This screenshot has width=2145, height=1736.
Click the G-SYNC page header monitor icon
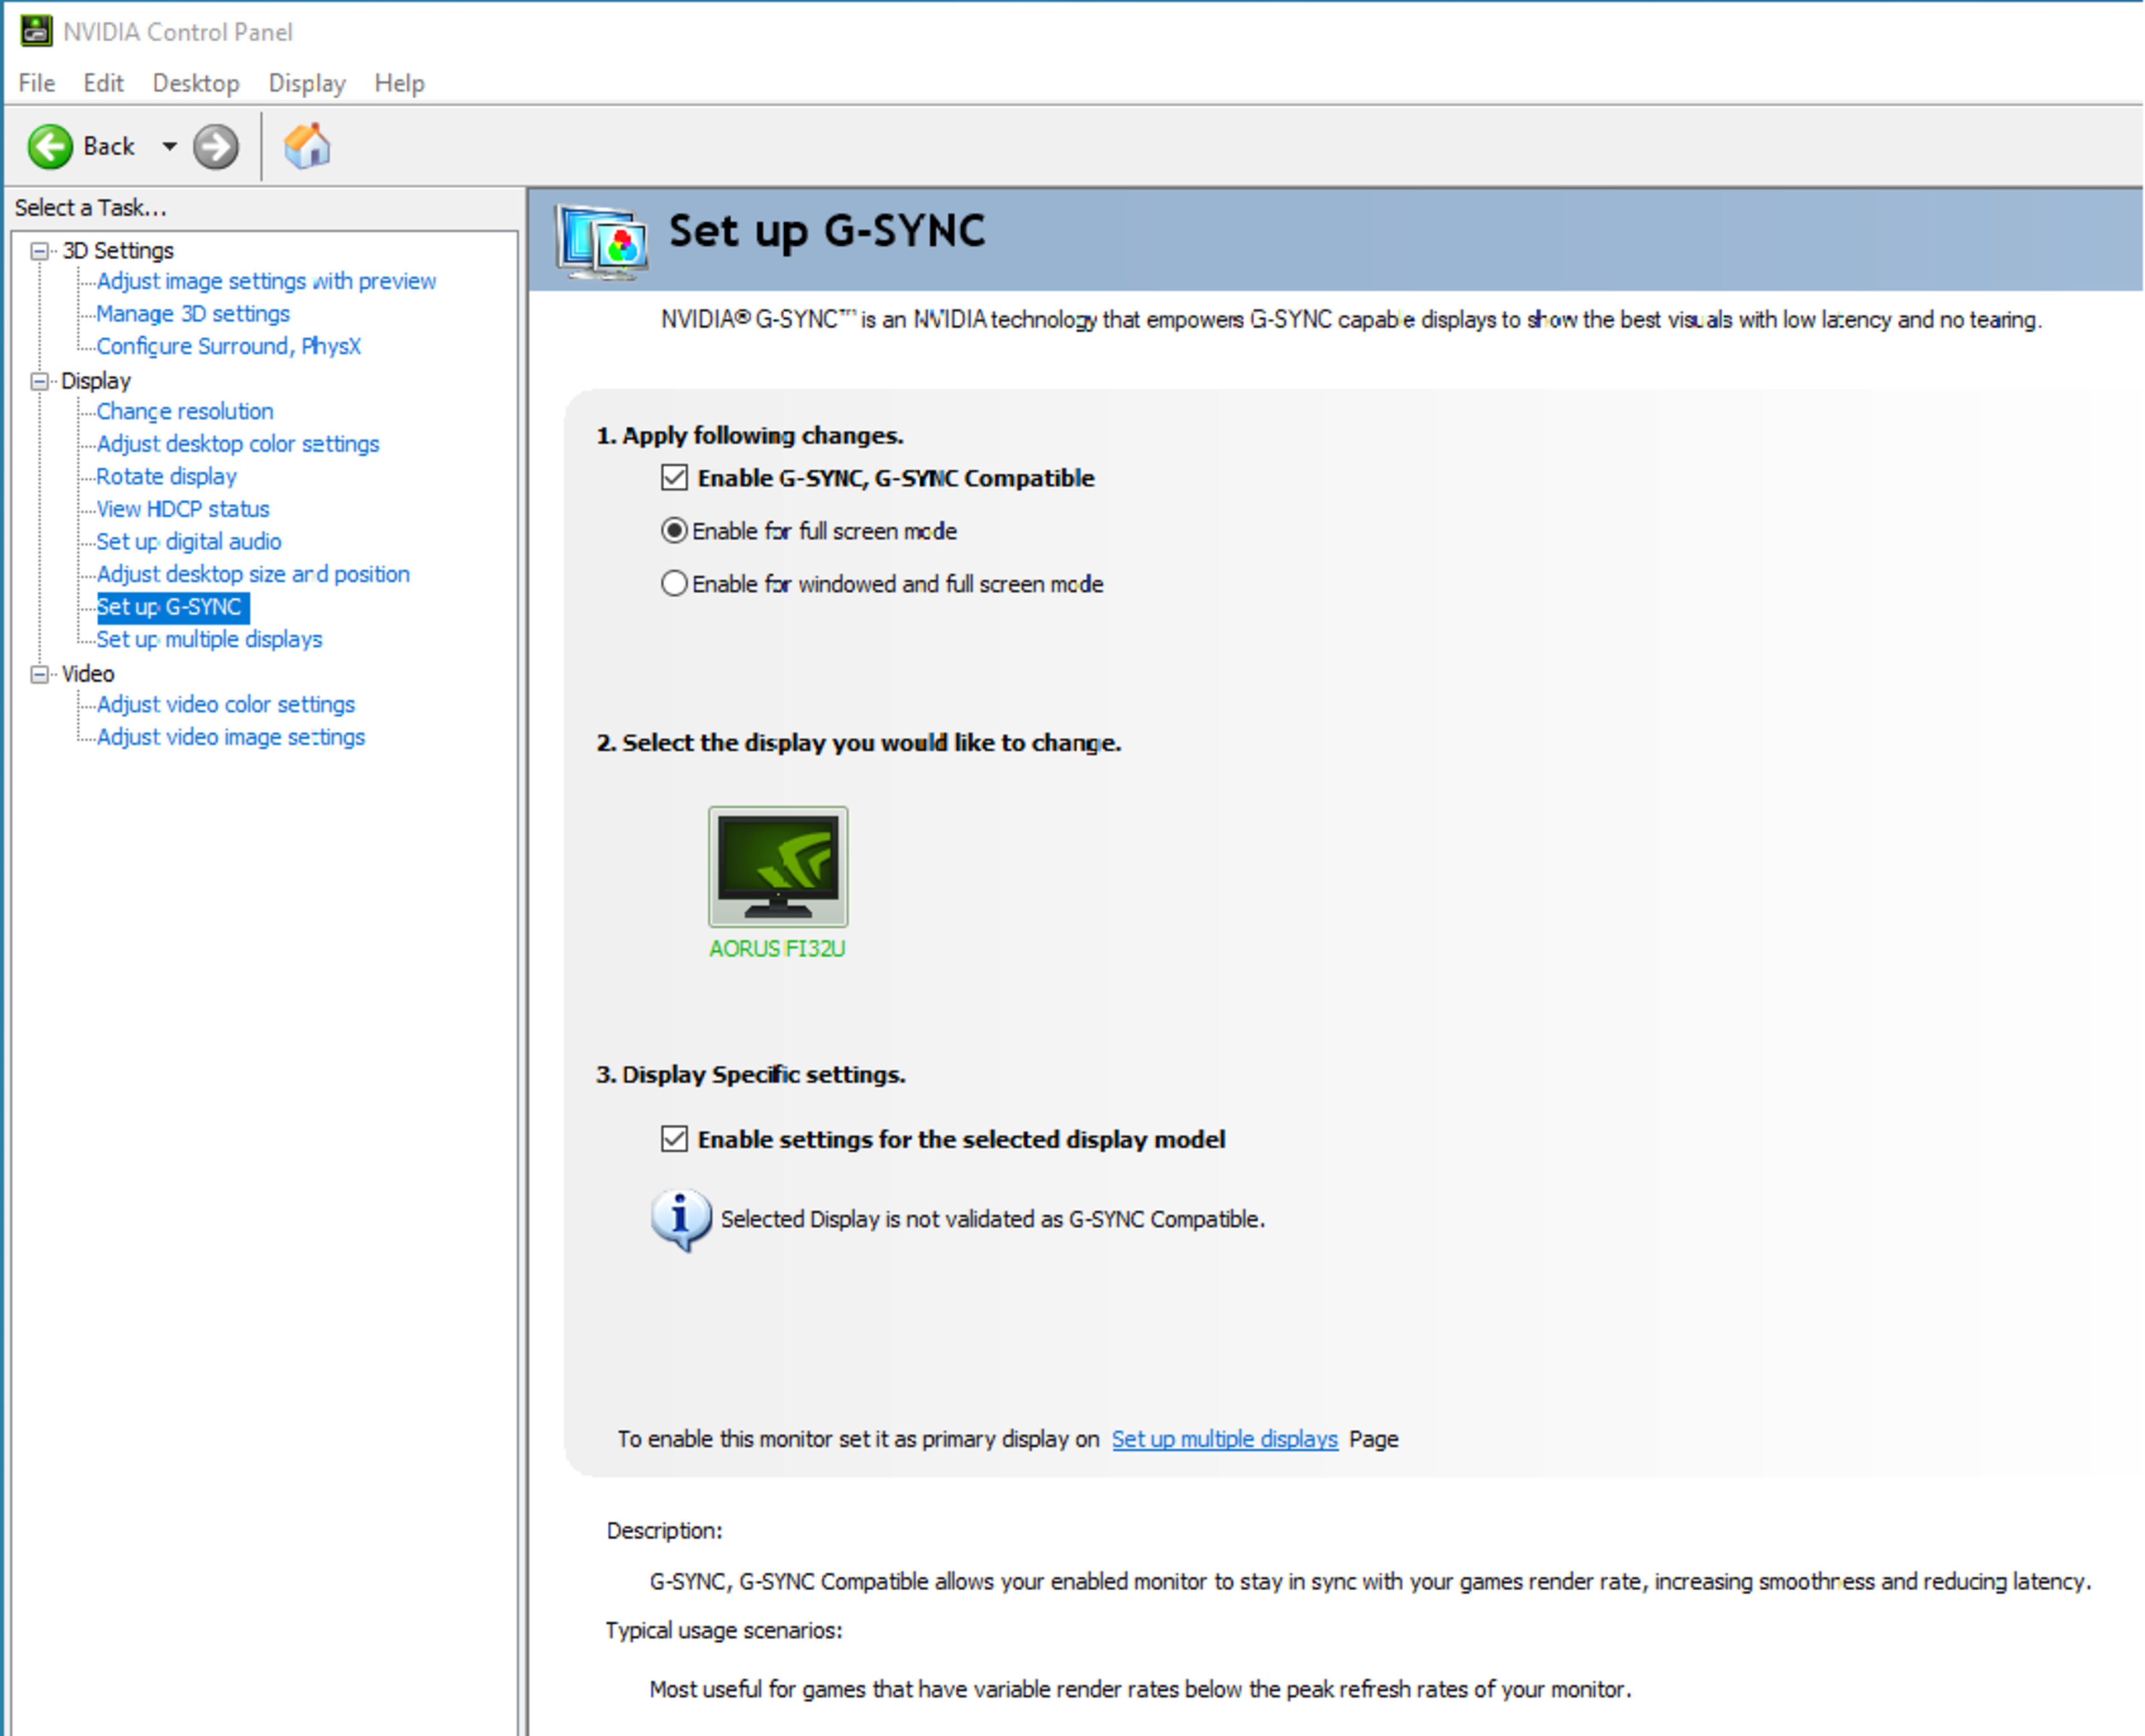(x=602, y=241)
